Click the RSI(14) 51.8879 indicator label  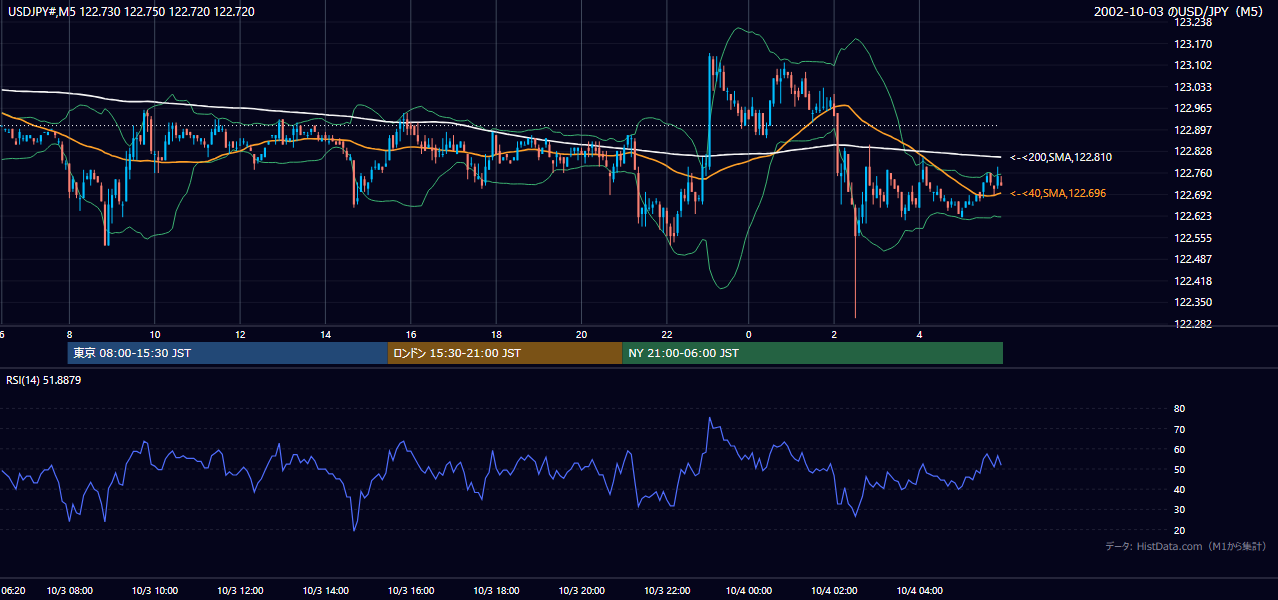point(44,380)
